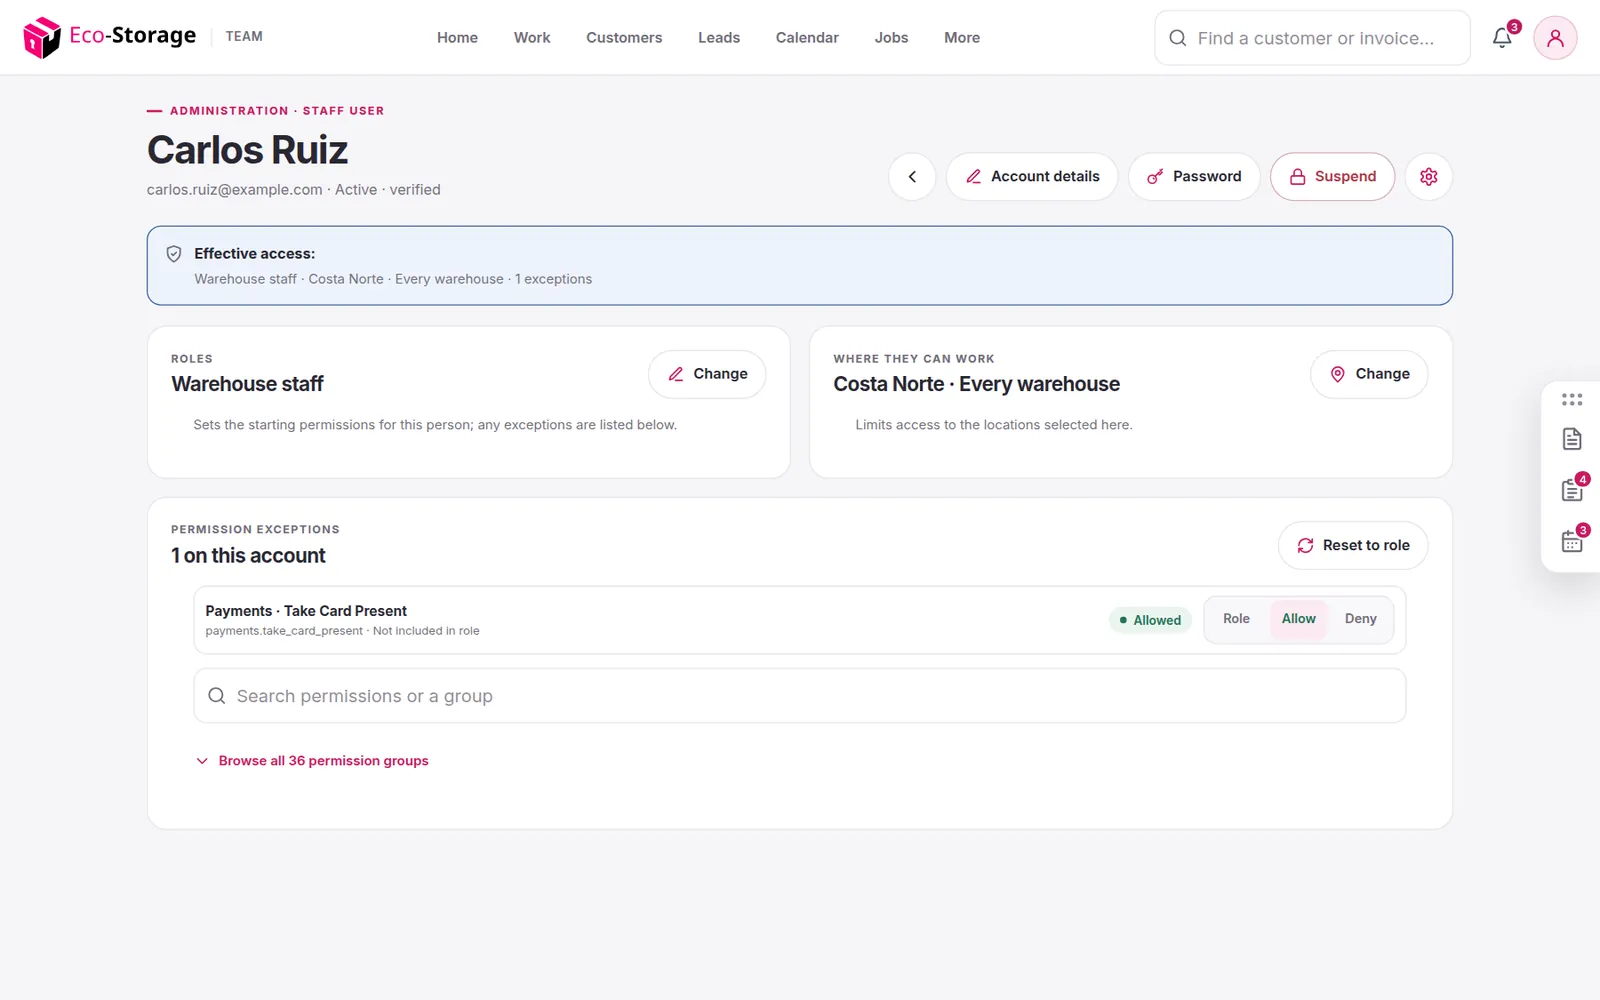The image size is (1600, 1000).
Task: Click the Eco-Storage logo icon
Action: [x=42, y=37]
